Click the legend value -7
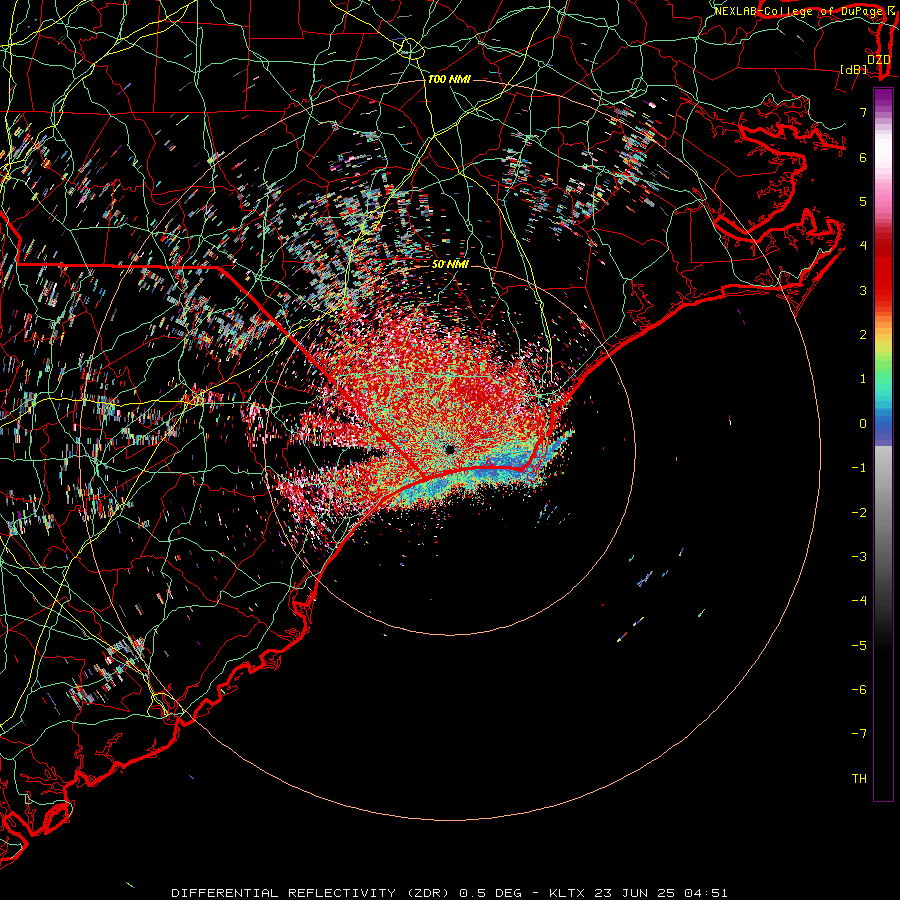 (x=859, y=734)
